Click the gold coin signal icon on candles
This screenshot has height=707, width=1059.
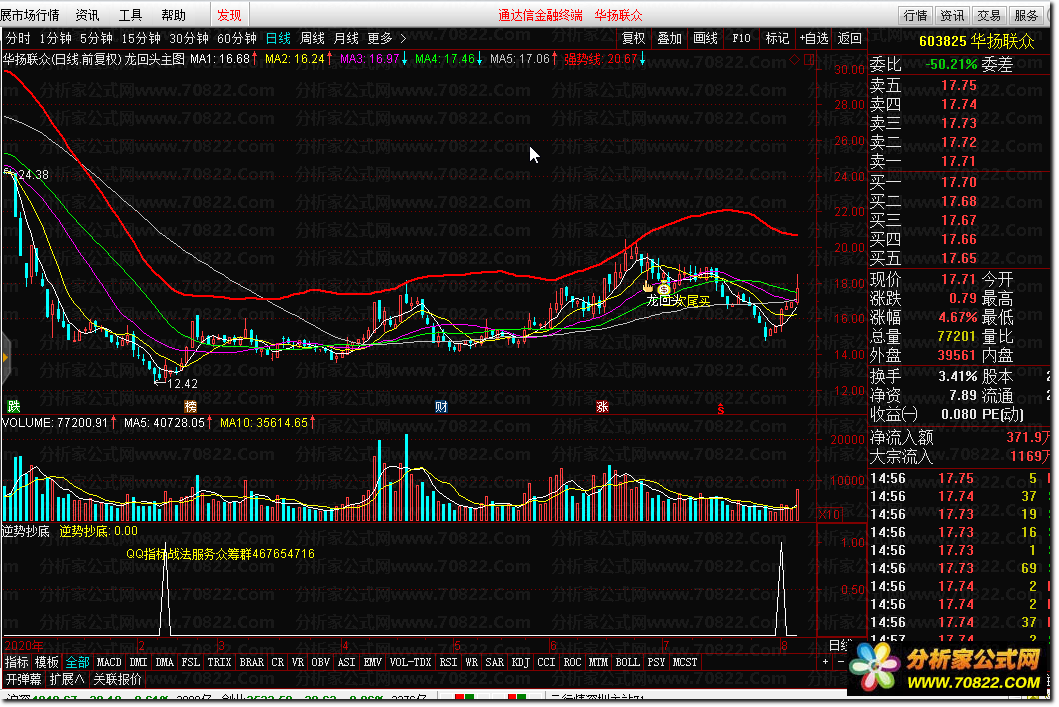coord(664,288)
